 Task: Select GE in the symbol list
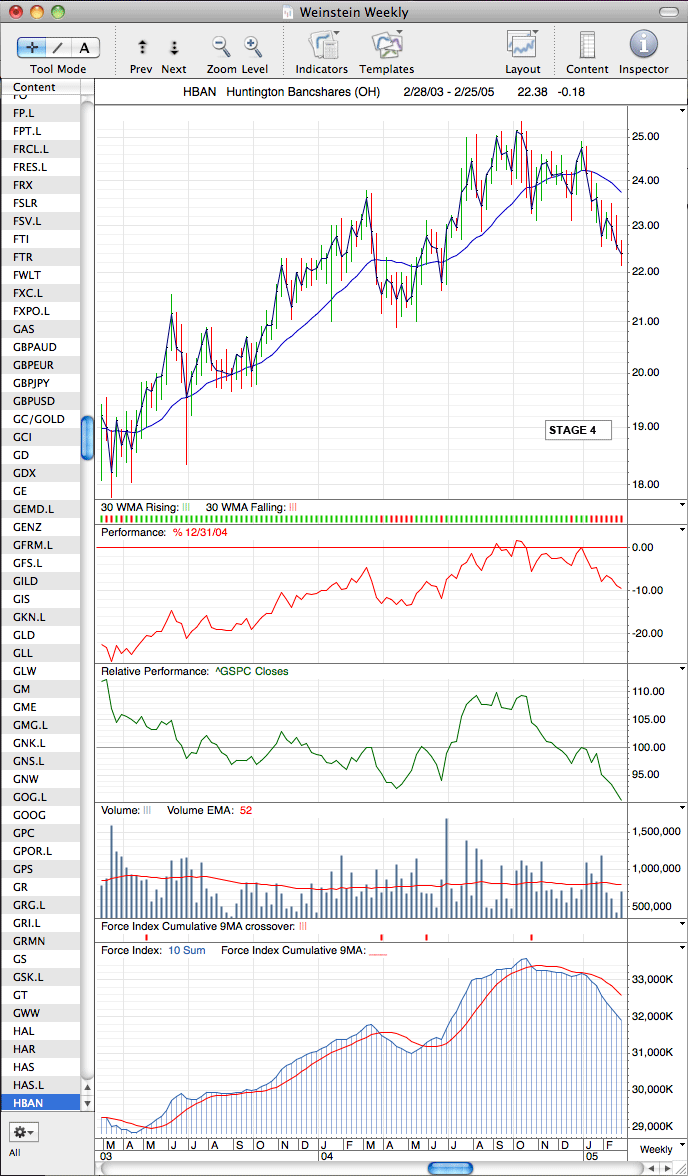point(41,490)
